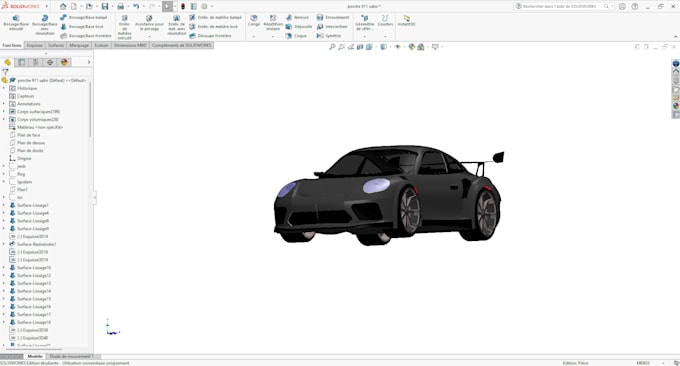This screenshot has height=366, width=680.
Task: Open the Options gear icon
Action: point(204,7)
